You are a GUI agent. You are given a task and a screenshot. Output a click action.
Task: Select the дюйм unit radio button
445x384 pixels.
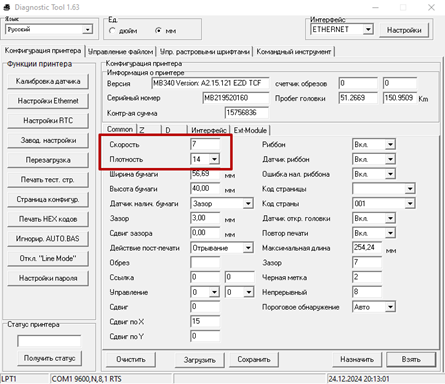click(112, 31)
